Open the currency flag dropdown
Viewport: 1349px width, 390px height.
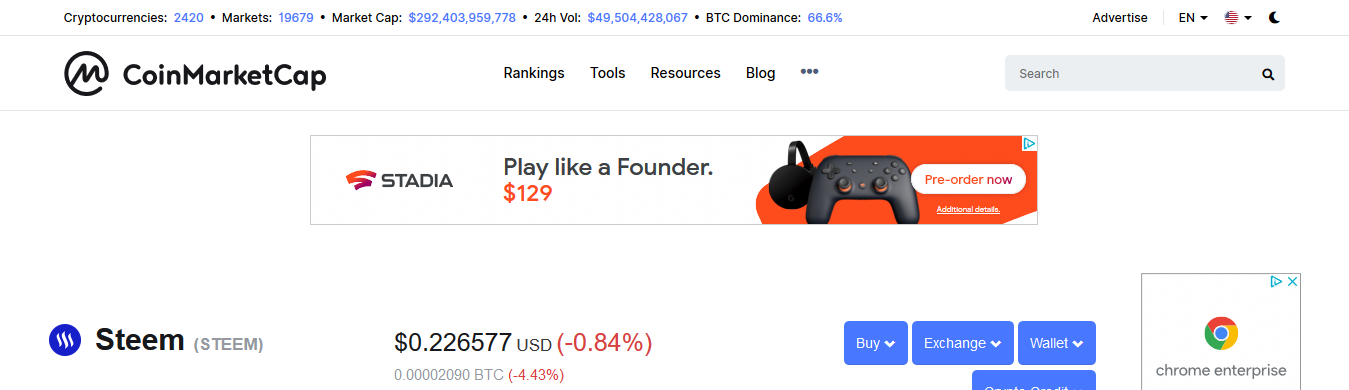(1238, 18)
